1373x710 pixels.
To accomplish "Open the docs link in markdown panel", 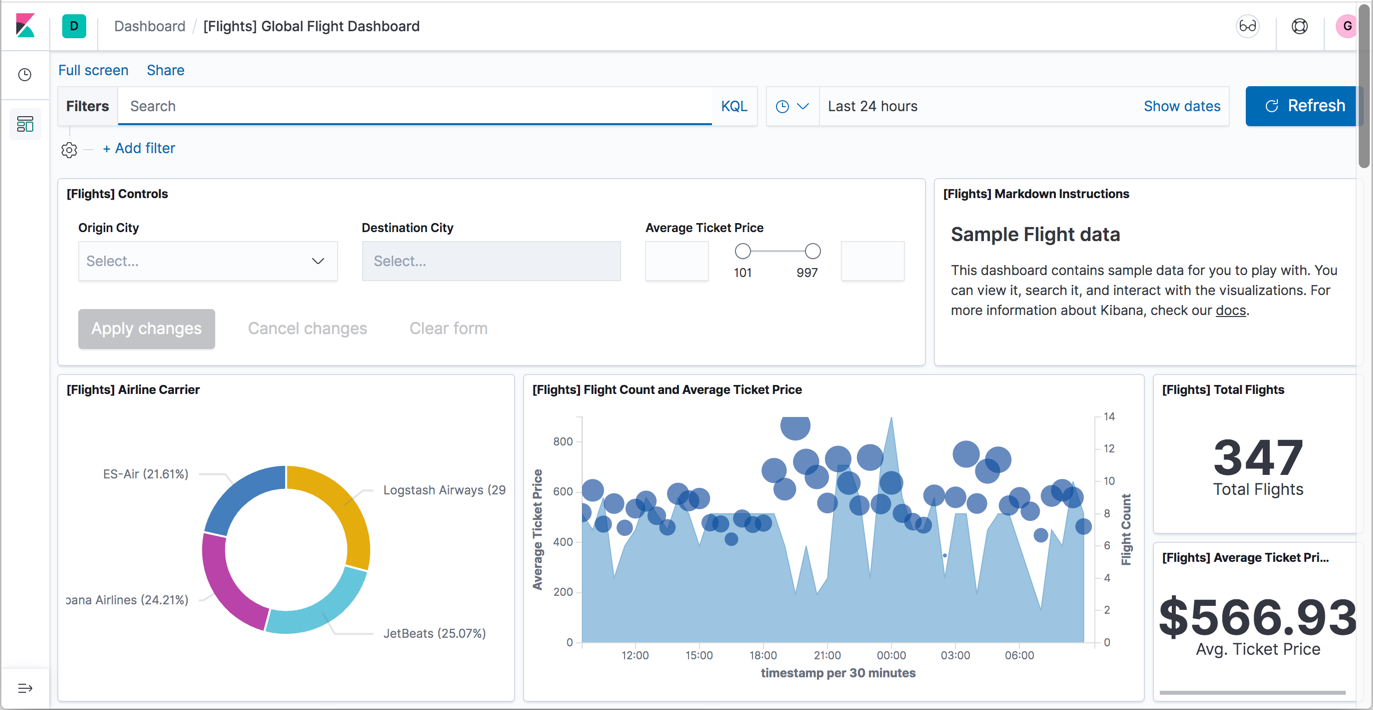I will tap(1230, 310).
